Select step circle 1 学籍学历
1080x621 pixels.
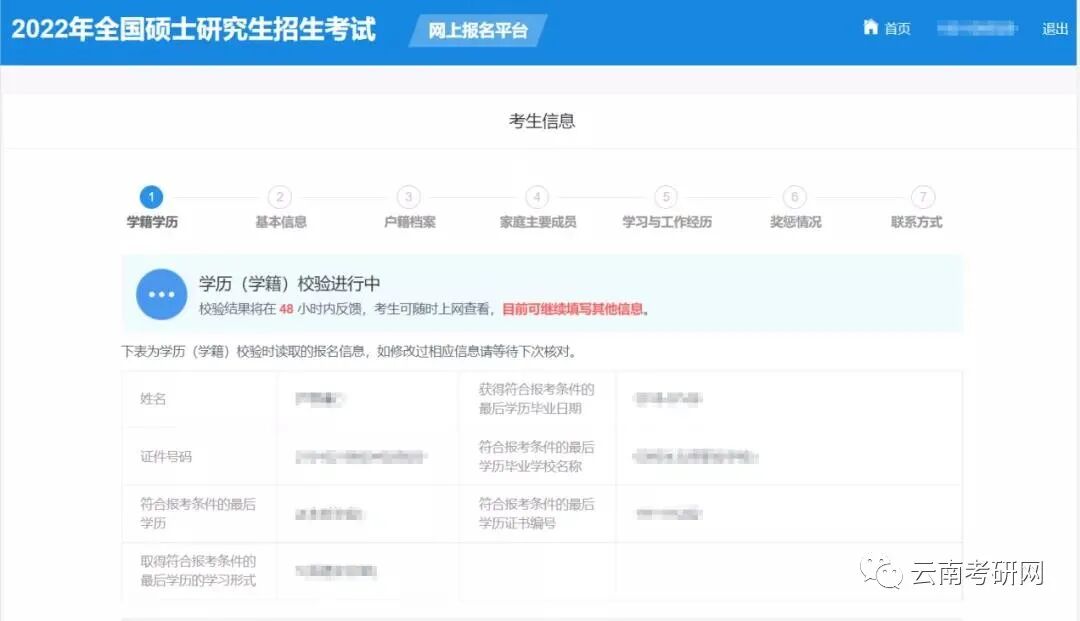[x=151, y=197]
